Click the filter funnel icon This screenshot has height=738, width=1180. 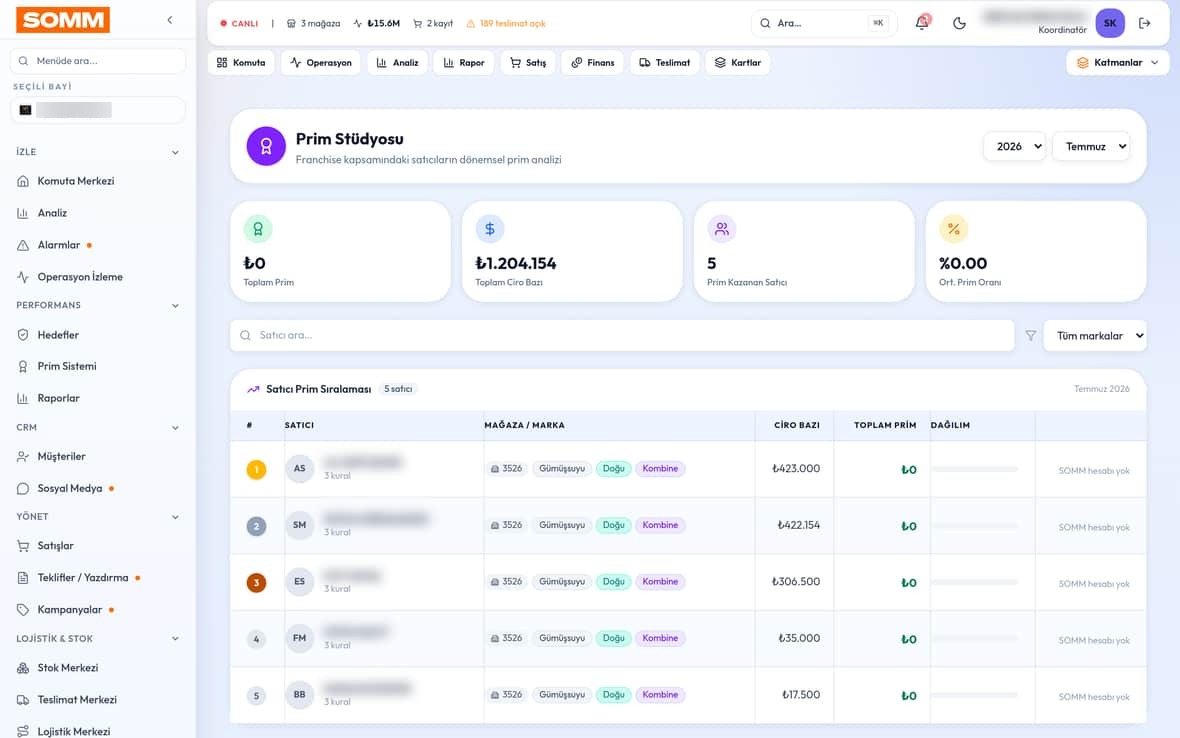pos(1030,336)
